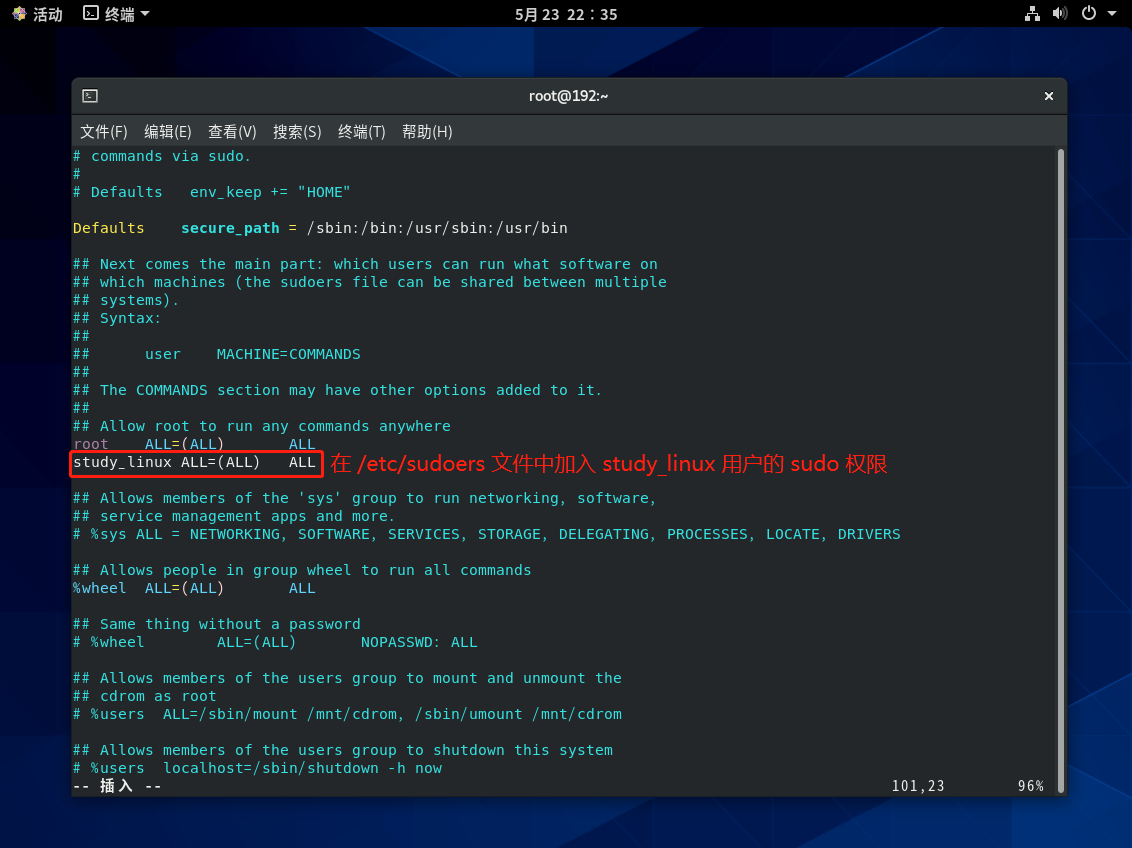This screenshot has height=848, width=1132.
Task: Click the power icon in top bar
Action: click(1089, 14)
